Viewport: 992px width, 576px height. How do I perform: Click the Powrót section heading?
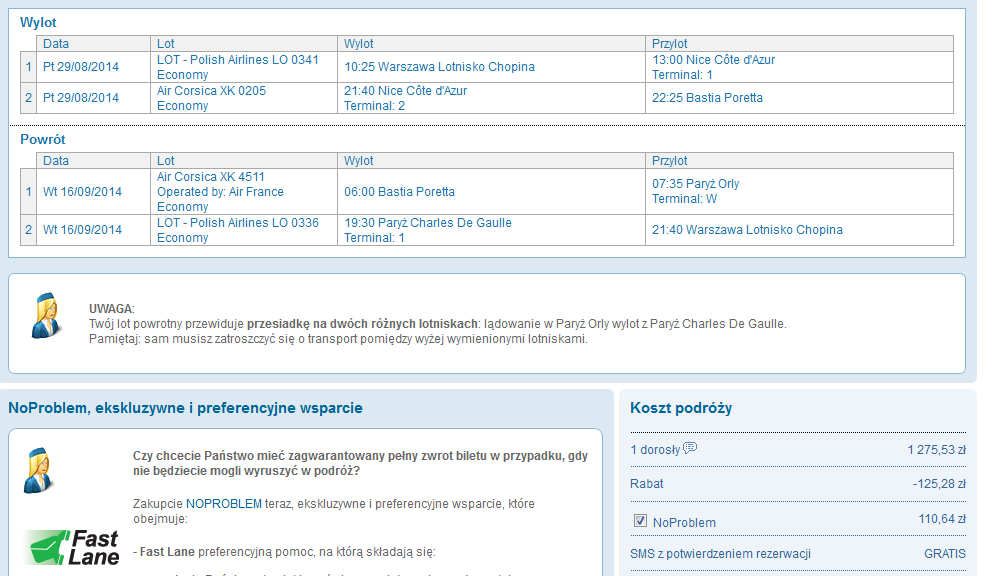coord(42,139)
